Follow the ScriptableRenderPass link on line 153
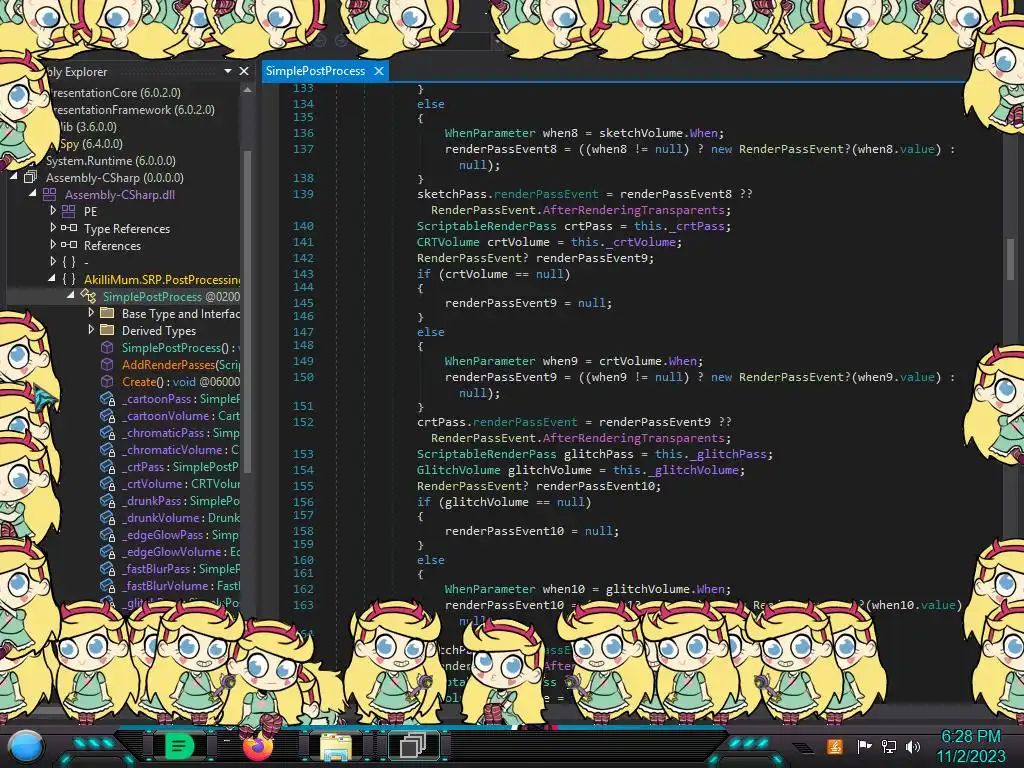 click(487, 454)
